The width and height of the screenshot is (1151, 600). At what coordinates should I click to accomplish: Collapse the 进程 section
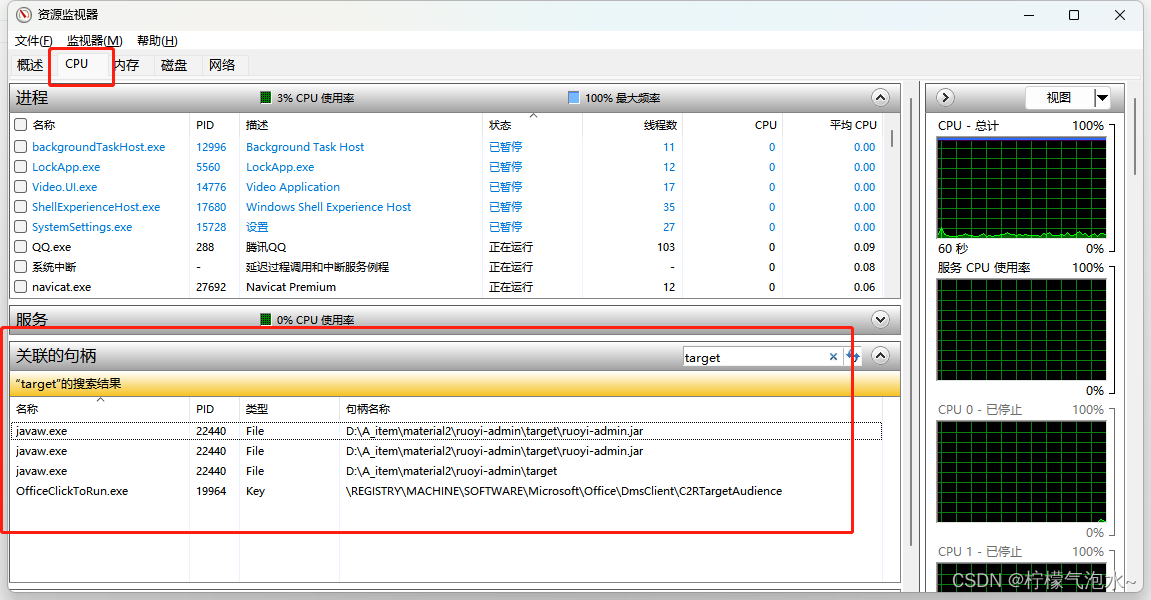(880, 97)
